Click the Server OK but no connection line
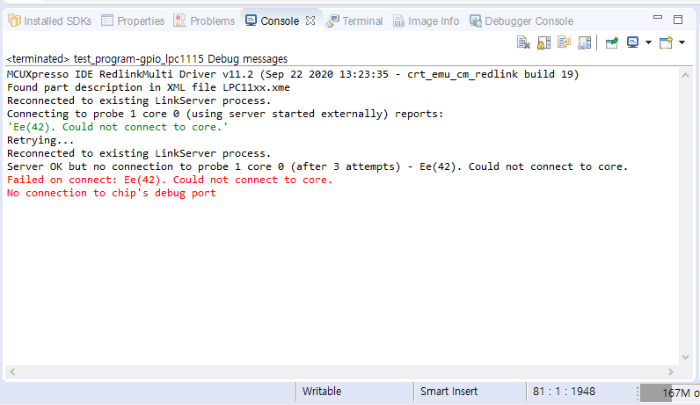 [x=317, y=167]
